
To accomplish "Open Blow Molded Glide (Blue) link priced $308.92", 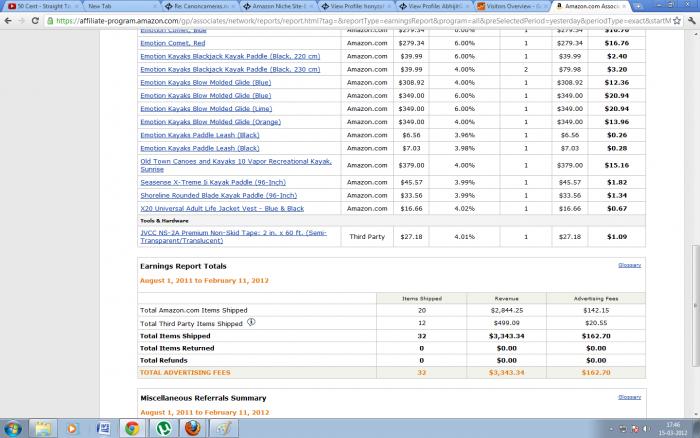I will (x=205, y=83).
